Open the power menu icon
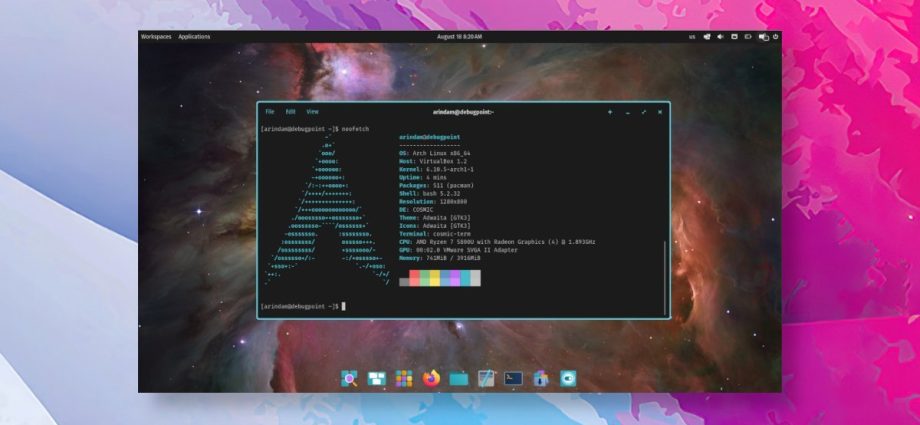 (776, 36)
